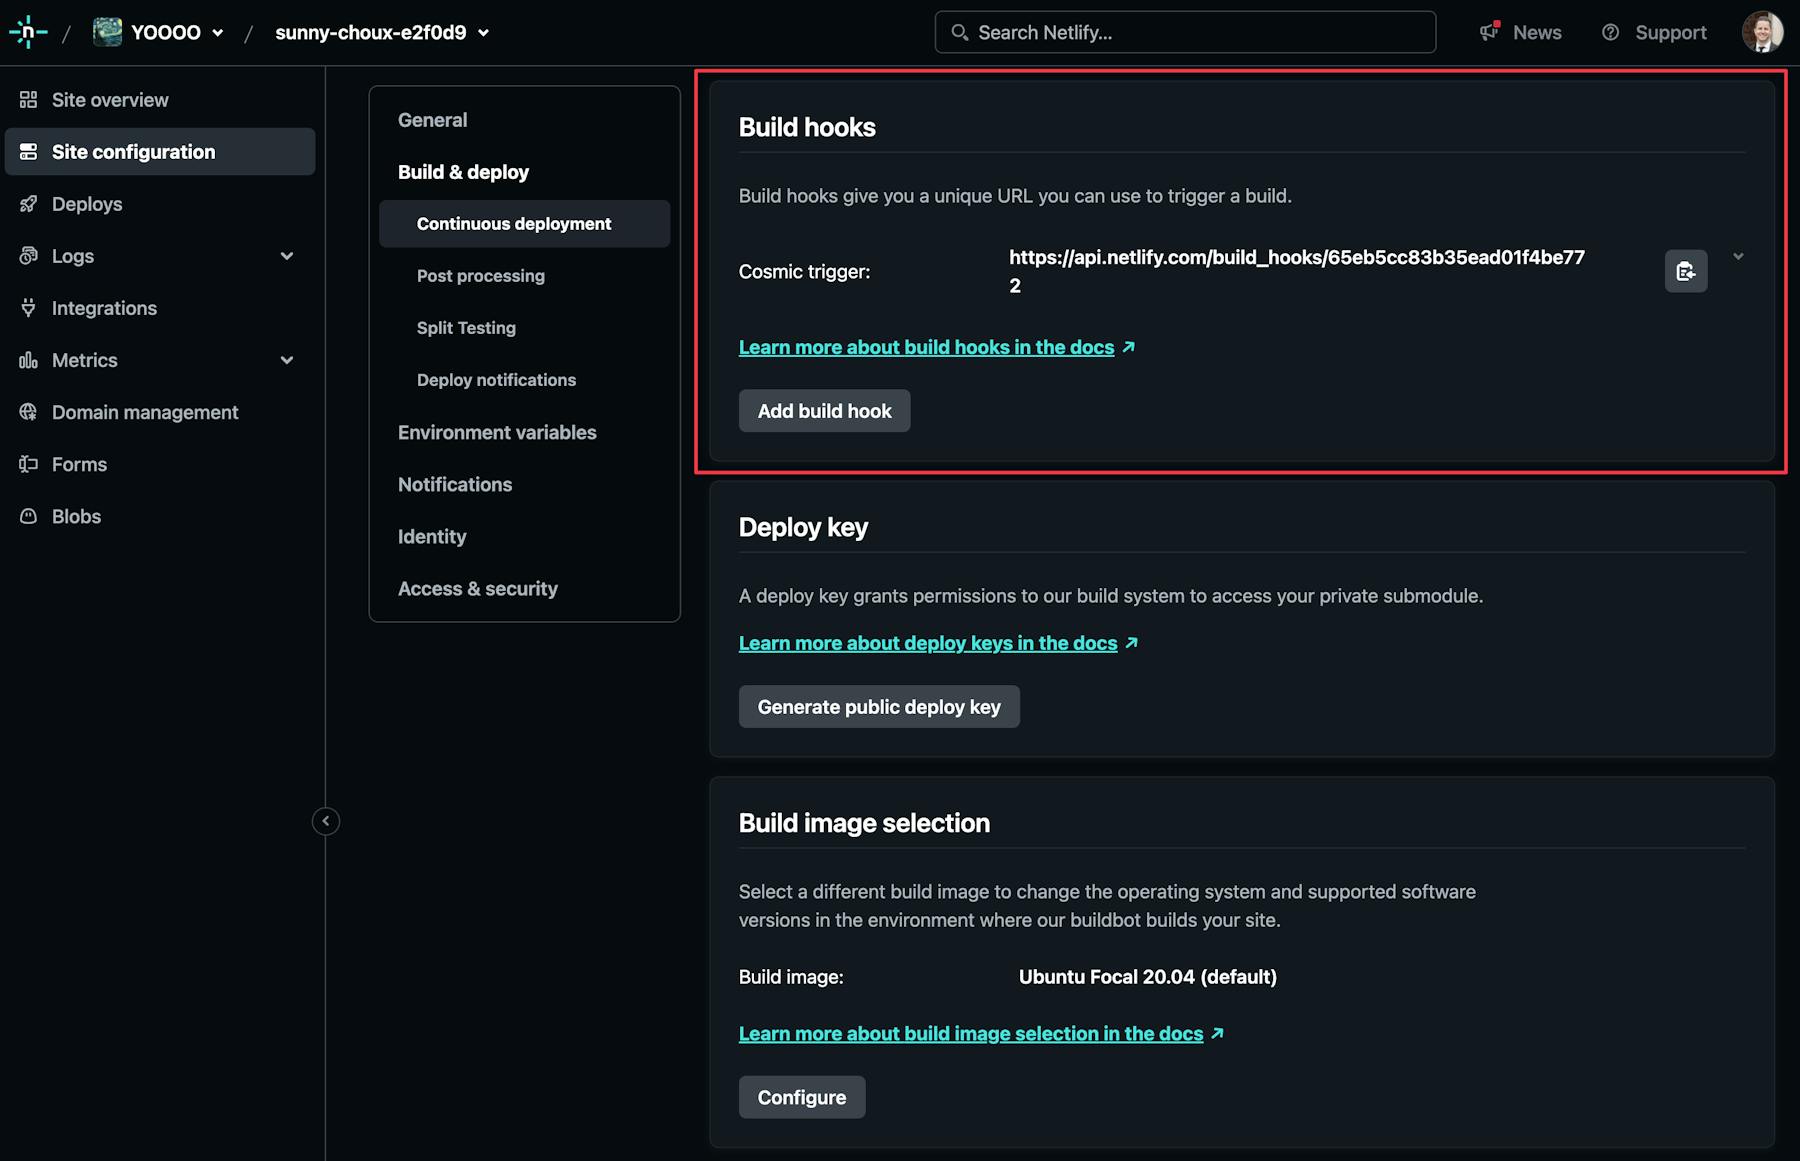Open Learn more about deploy keys docs

(928, 643)
